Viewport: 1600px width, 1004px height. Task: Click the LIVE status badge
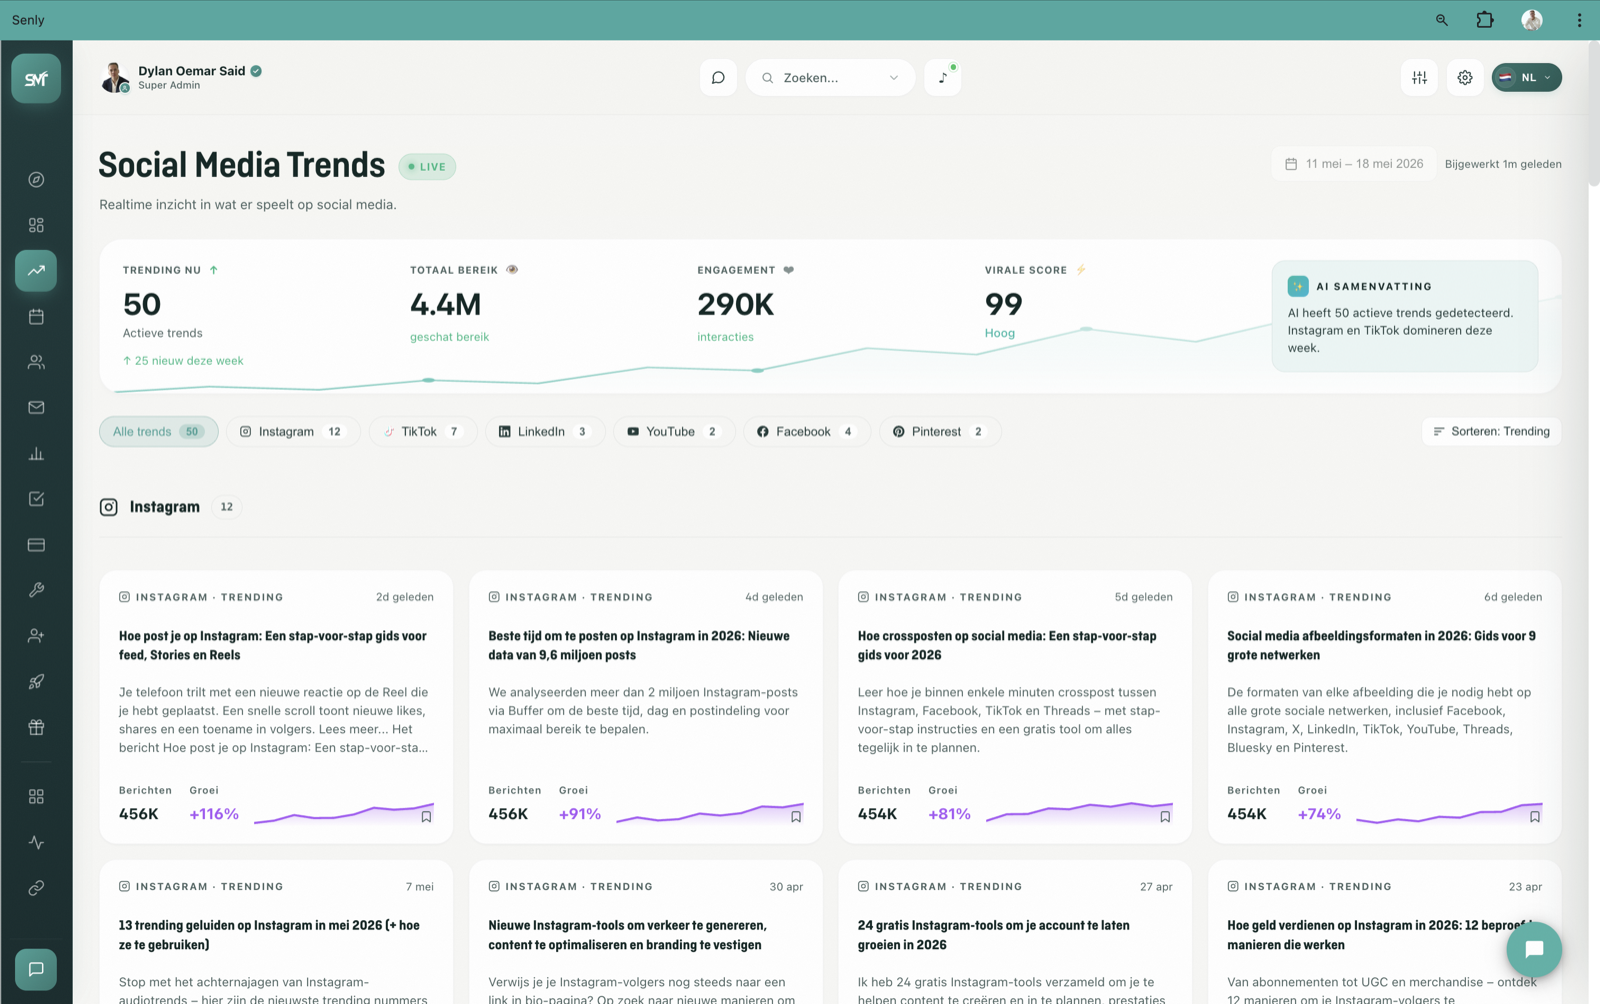coord(427,167)
